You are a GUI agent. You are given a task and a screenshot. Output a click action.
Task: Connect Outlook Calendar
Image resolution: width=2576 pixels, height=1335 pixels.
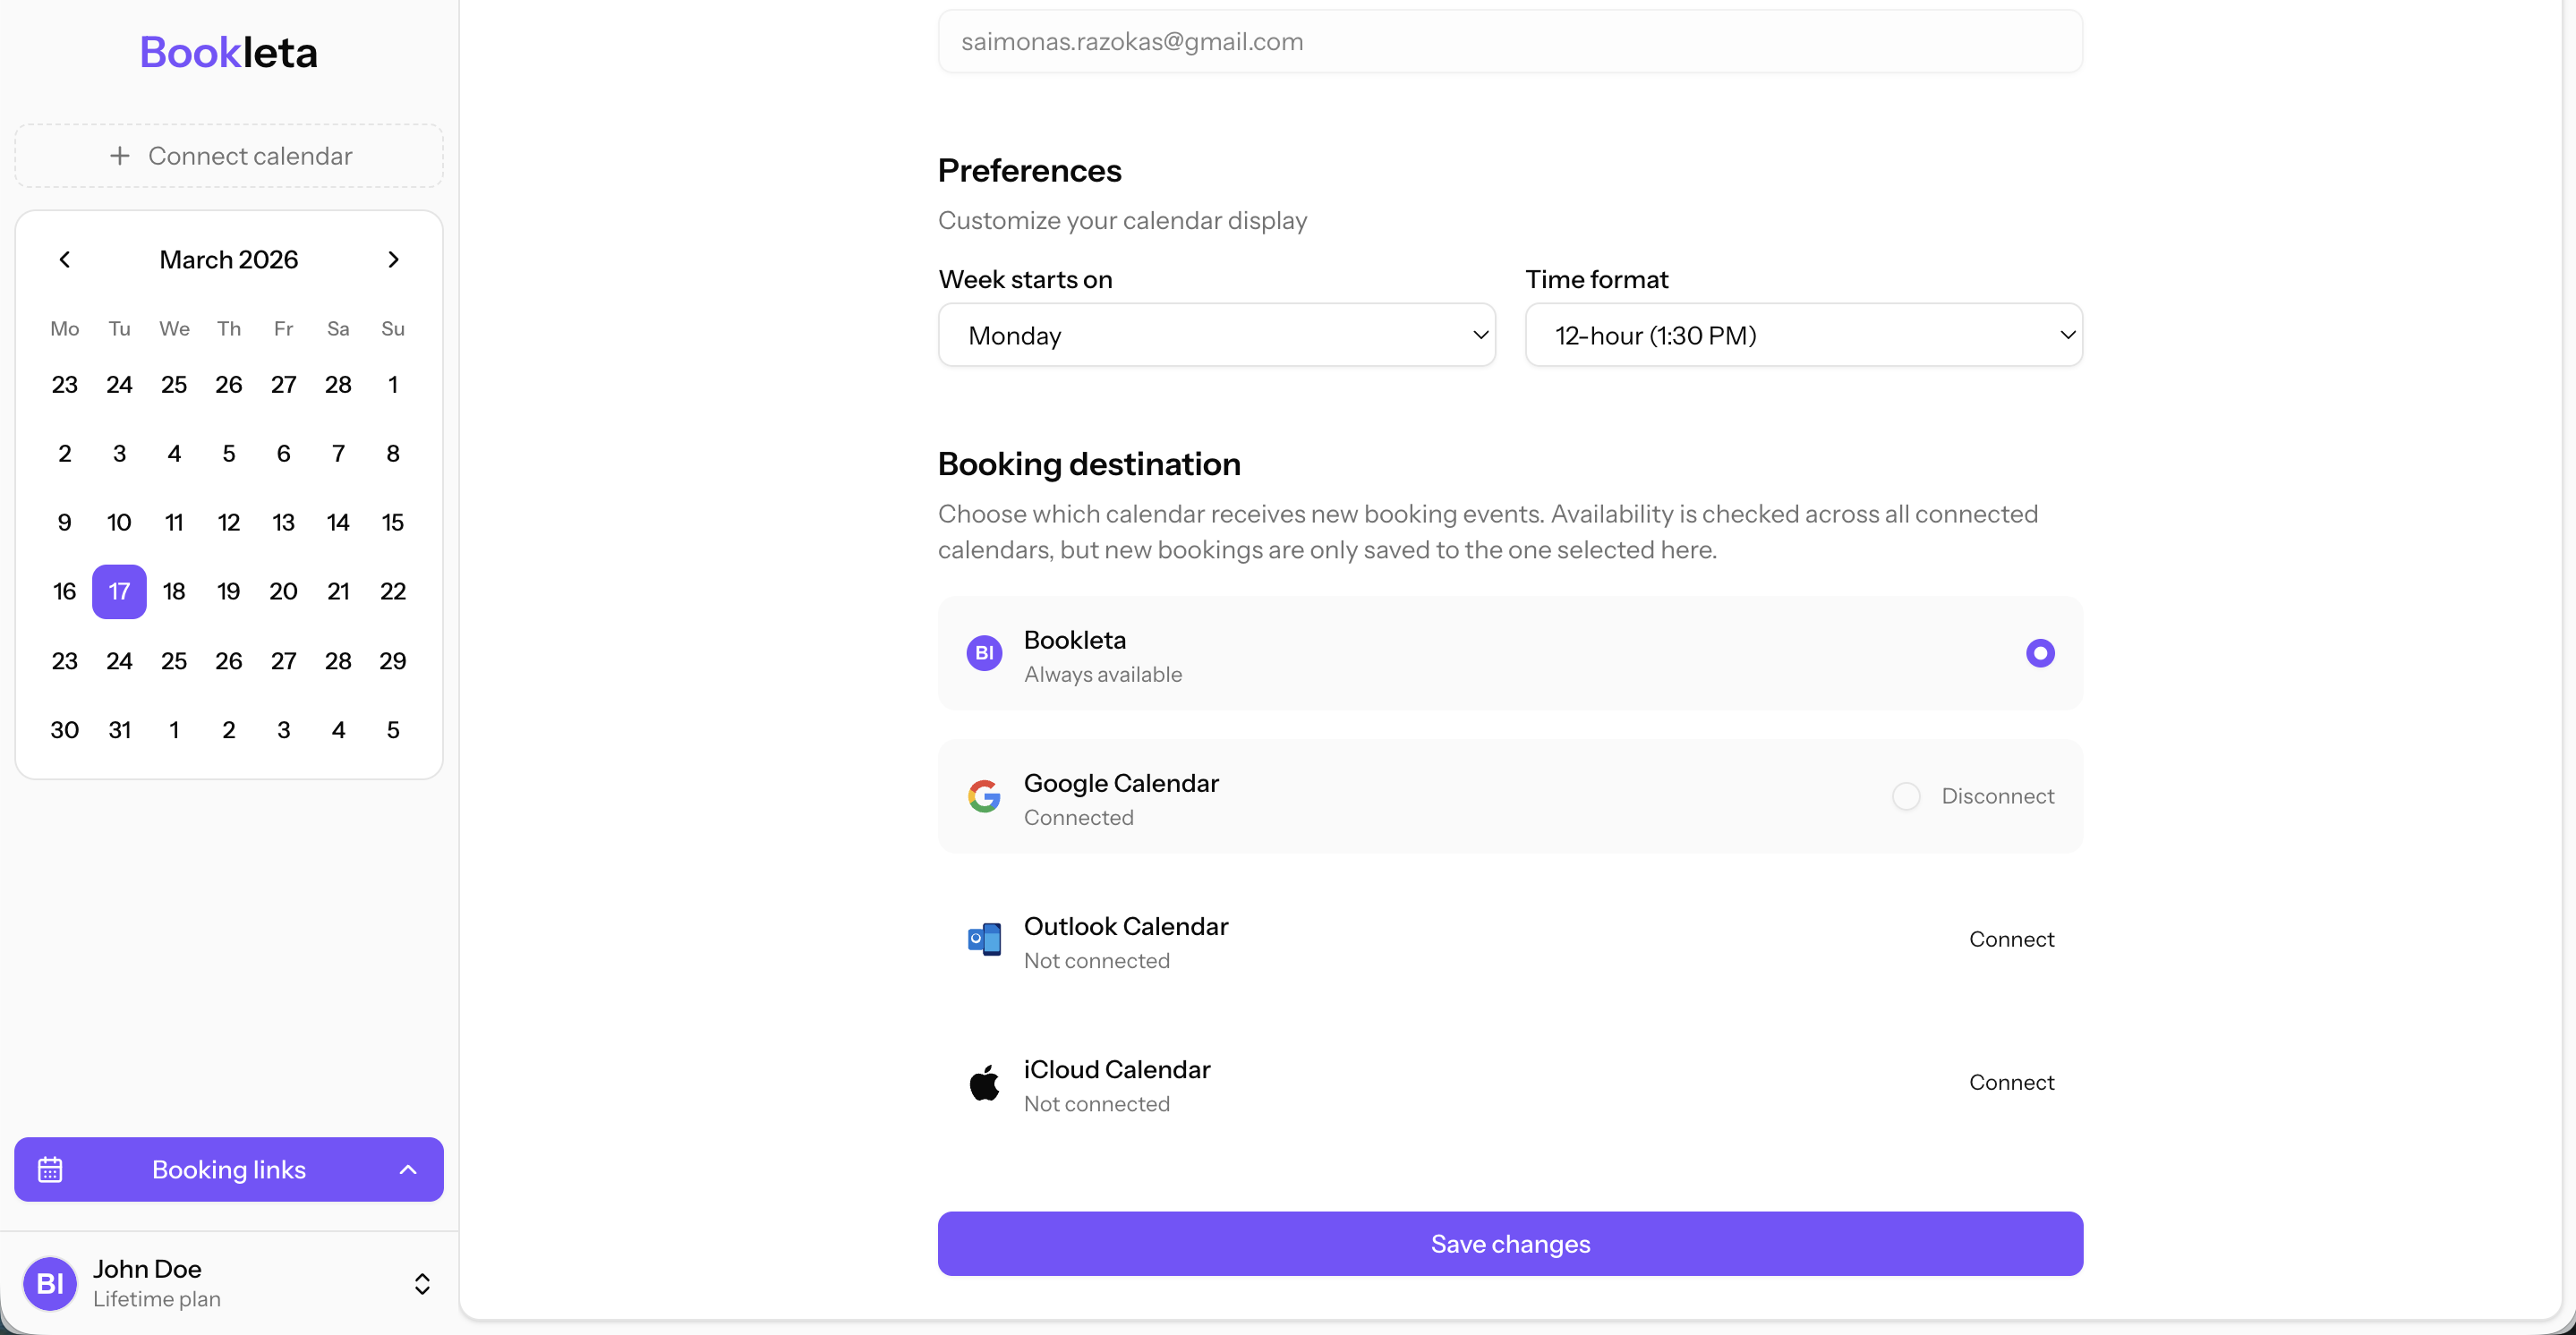[x=2011, y=939]
